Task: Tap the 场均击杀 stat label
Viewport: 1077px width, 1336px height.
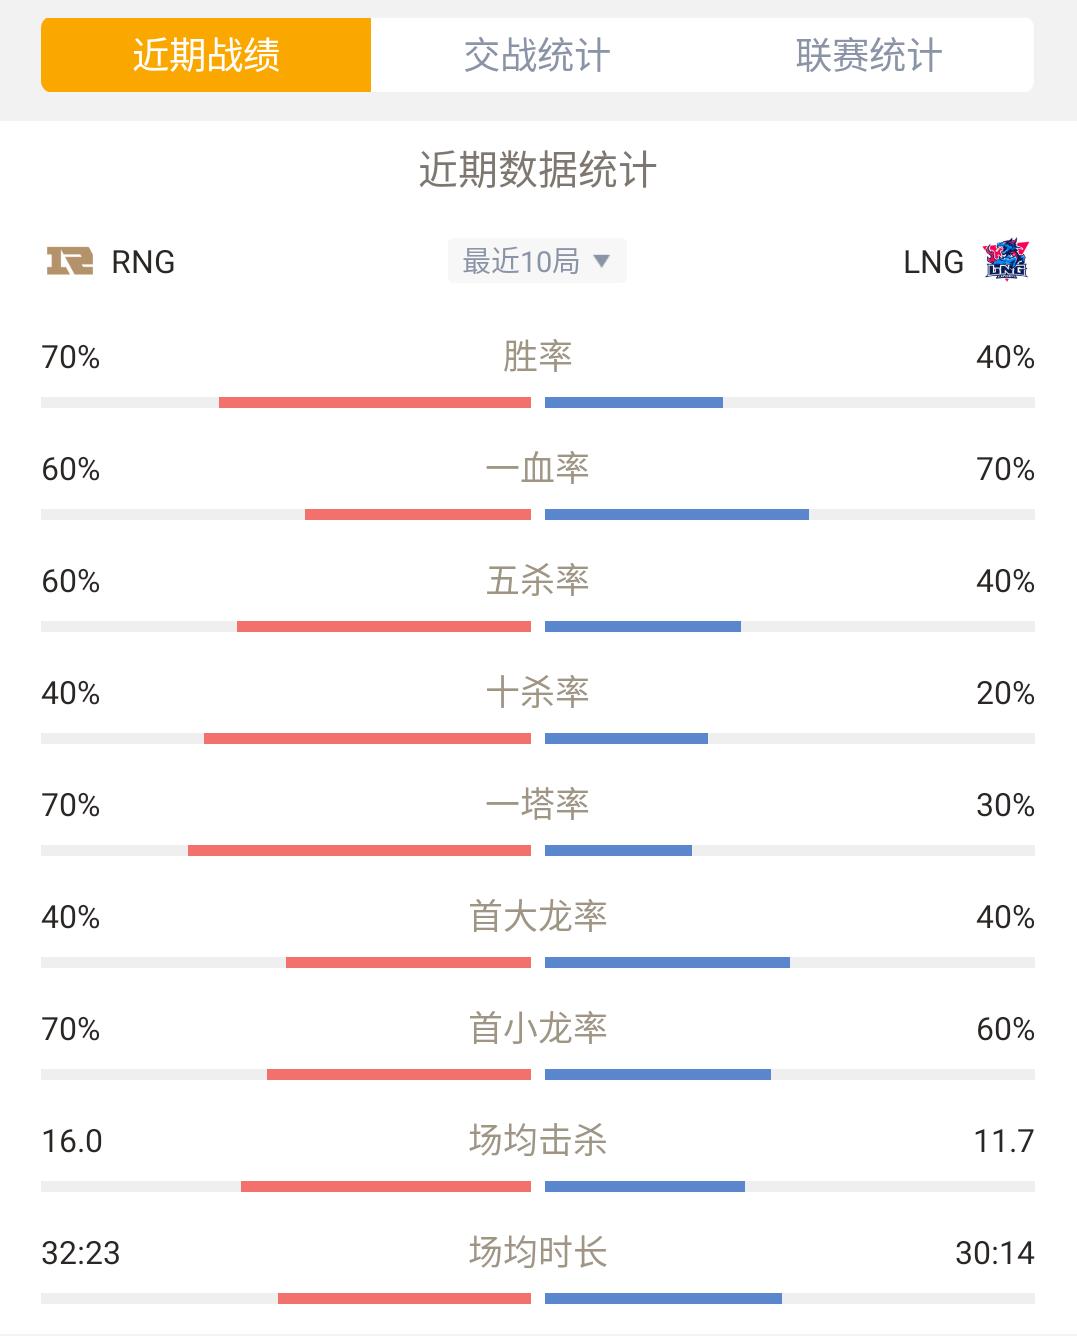Action: [x=538, y=1140]
